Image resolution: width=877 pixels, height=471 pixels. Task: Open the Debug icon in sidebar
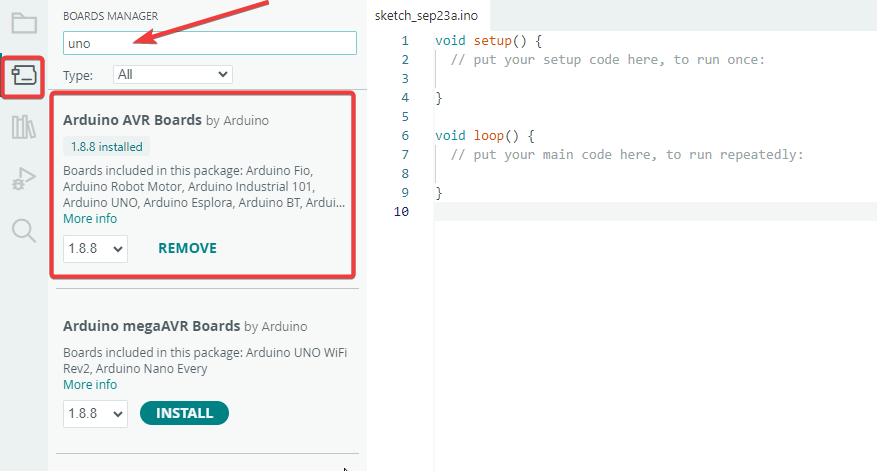click(23, 178)
